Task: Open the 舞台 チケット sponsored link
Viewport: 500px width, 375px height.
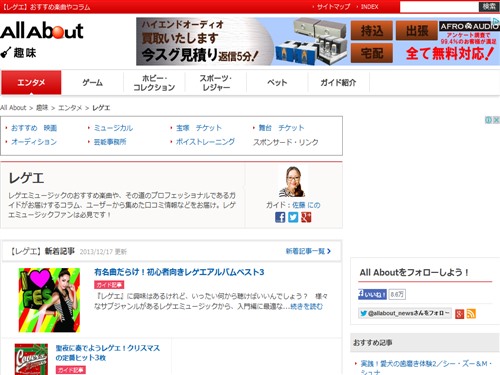Action: 281,128
